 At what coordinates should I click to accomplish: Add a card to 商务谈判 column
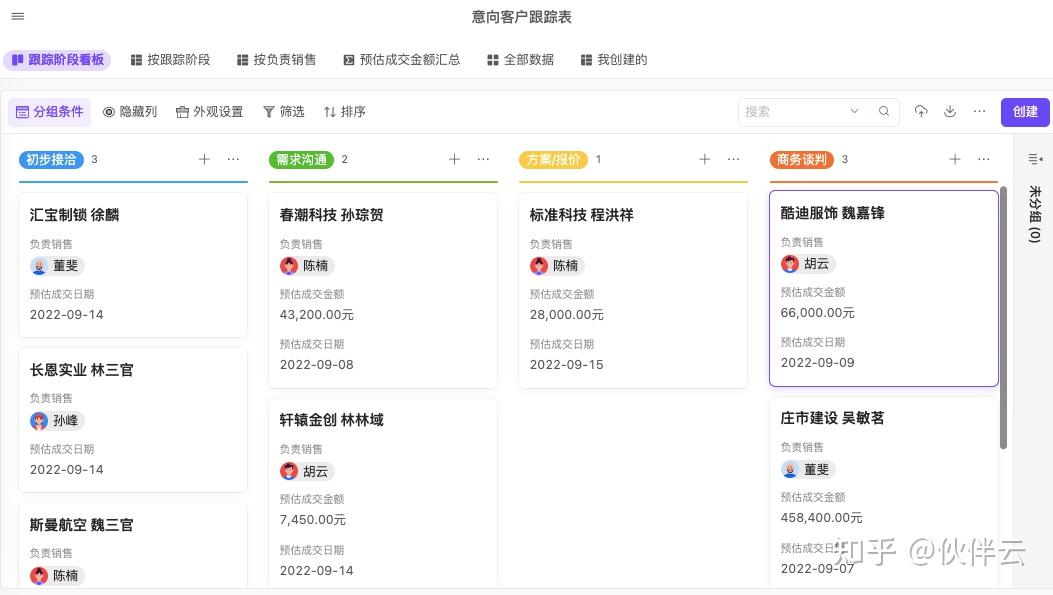(x=955, y=159)
